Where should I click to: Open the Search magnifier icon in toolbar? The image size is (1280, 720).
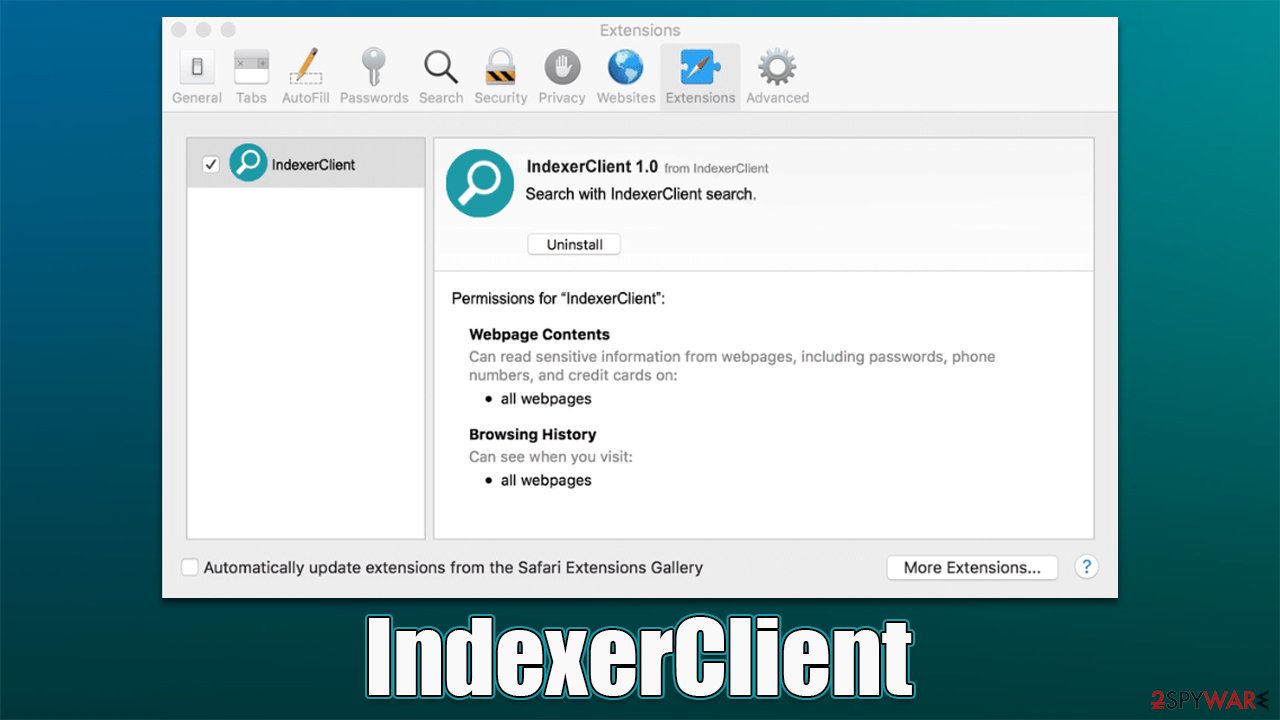[441, 67]
